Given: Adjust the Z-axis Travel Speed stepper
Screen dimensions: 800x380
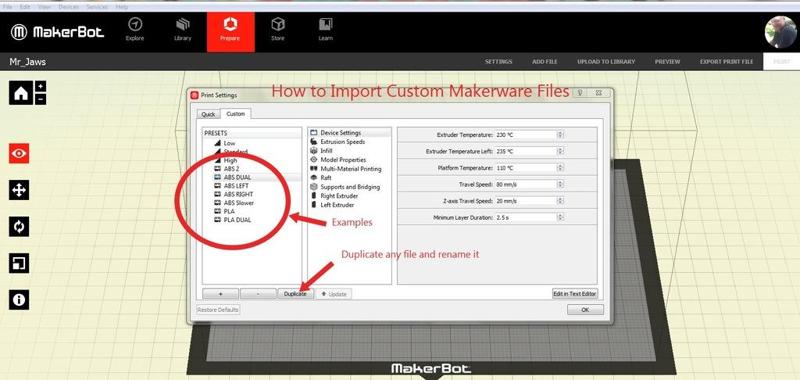Looking at the screenshot, I should tap(560, 201).
